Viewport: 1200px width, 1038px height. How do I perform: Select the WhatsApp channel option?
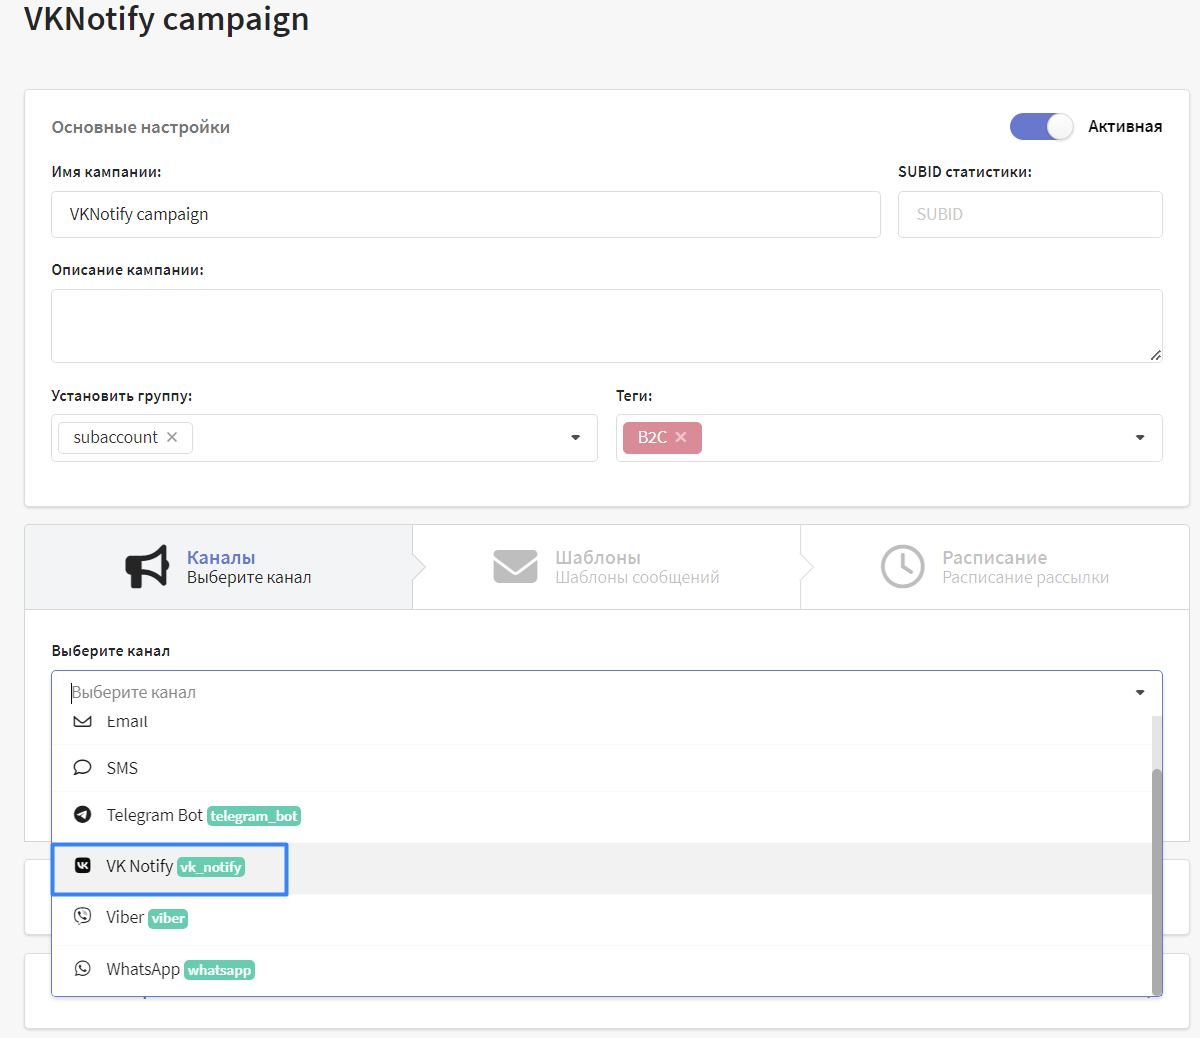pyautogui.click(x=602, y=970)
